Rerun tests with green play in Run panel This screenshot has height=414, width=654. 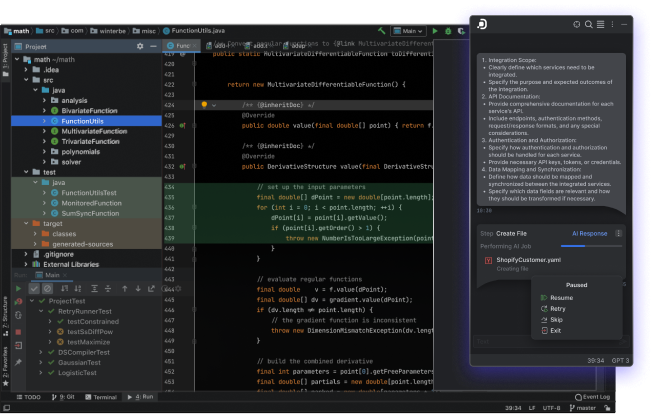click(18, 289)
